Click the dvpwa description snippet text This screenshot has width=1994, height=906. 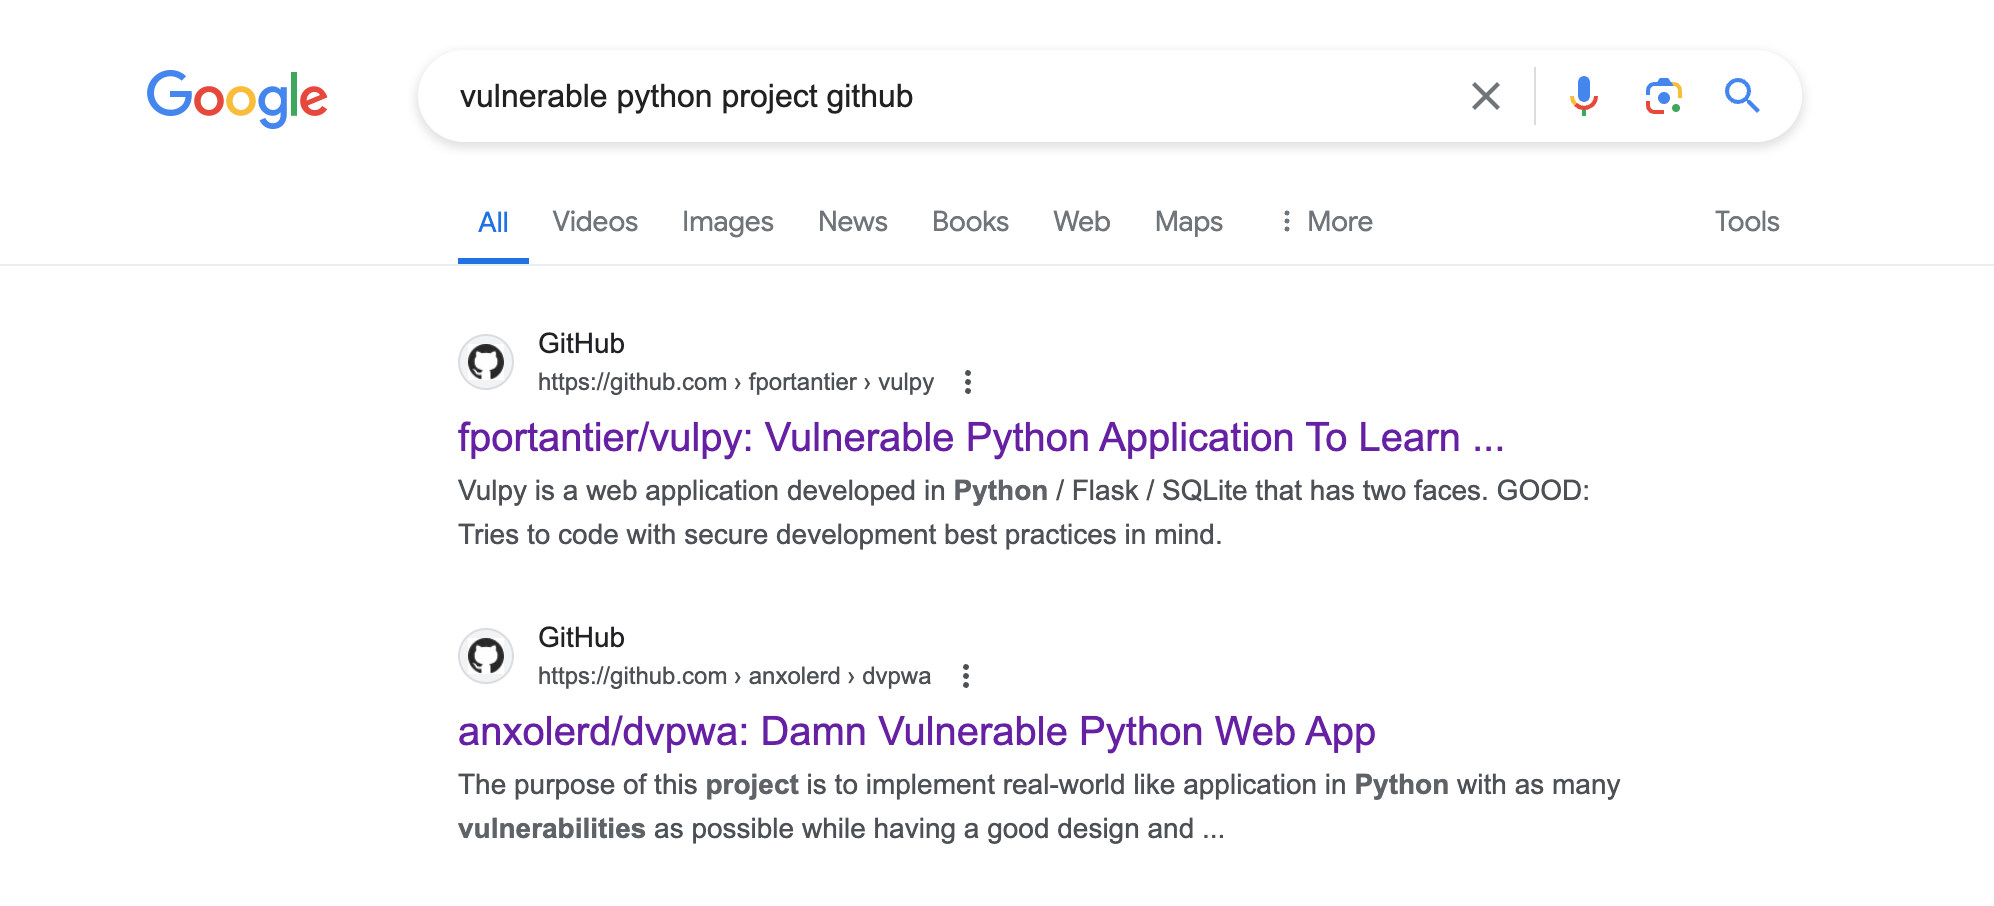(x=1039, y=806)
